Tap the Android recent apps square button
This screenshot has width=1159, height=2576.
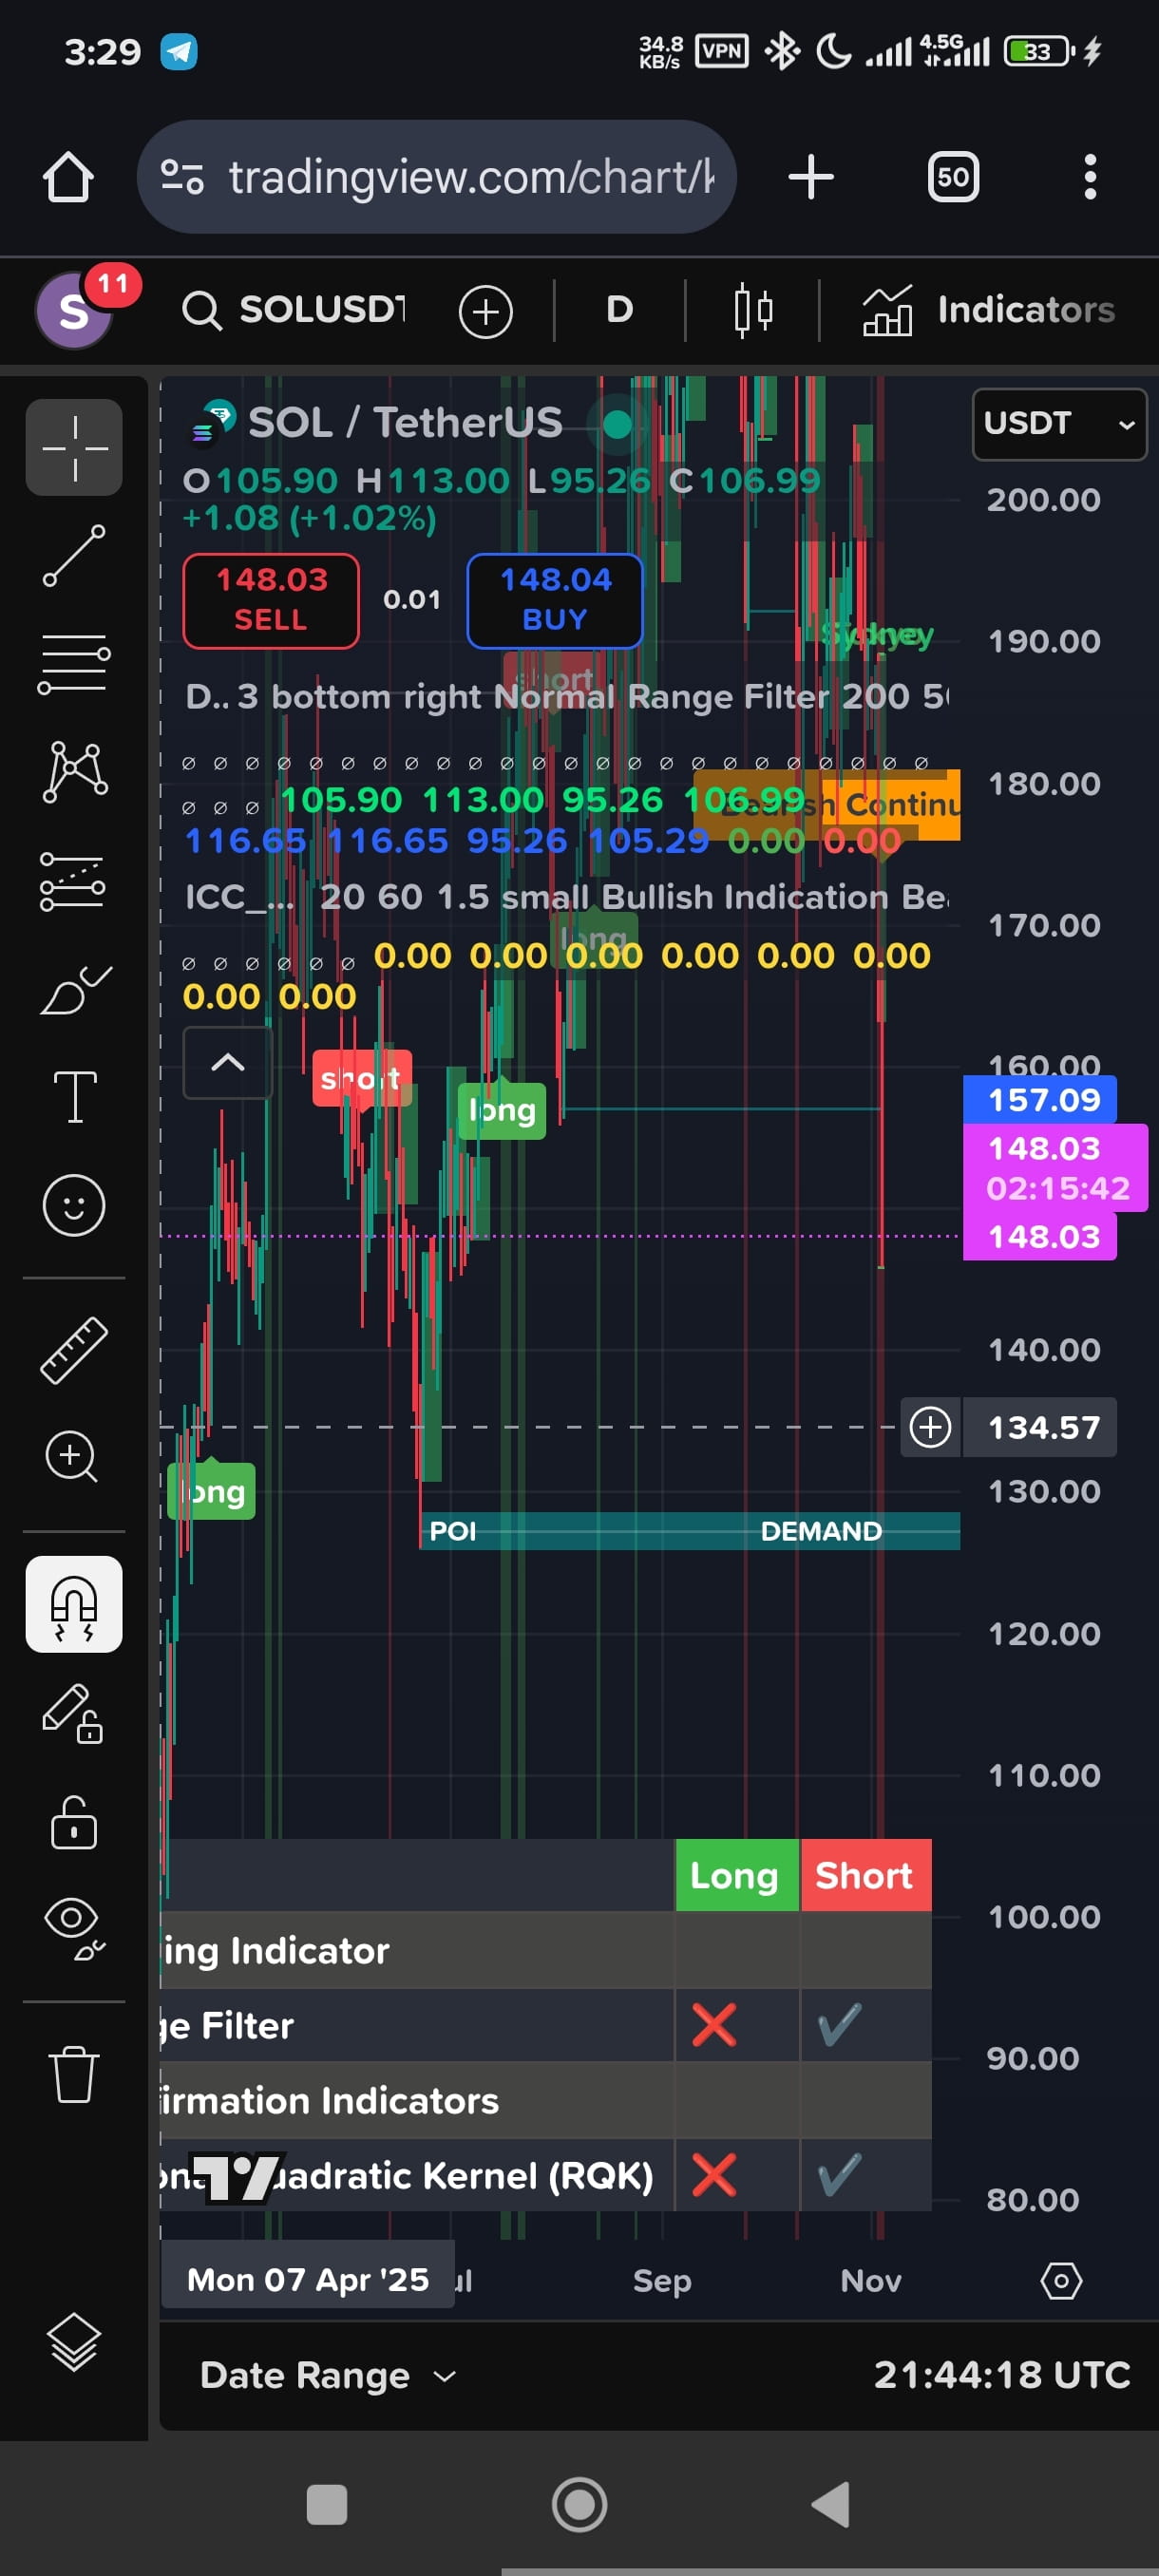(326, 2505)
